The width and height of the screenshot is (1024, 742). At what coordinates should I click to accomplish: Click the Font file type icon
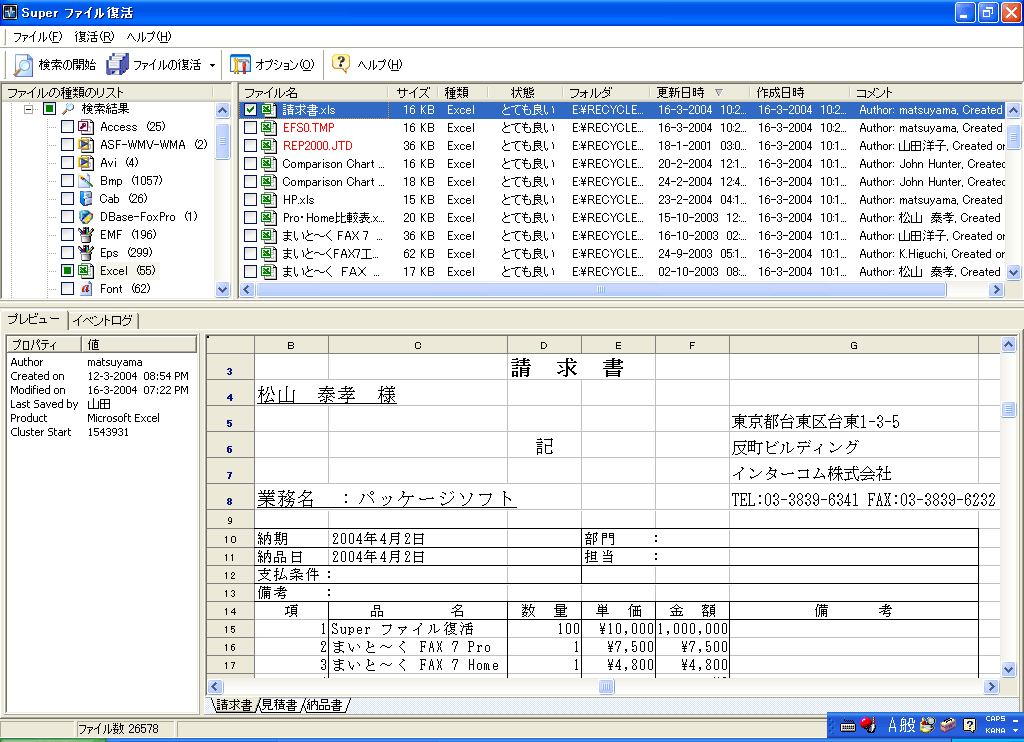point(86,288)
